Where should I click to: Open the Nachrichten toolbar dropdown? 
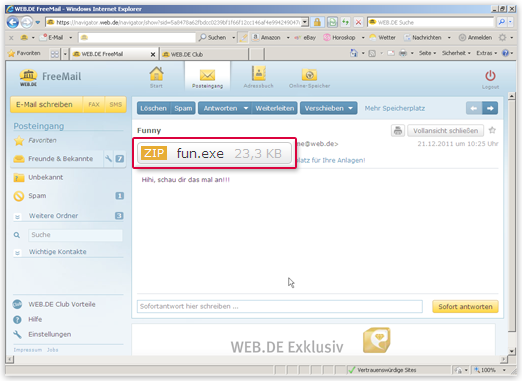coord(449,38)
